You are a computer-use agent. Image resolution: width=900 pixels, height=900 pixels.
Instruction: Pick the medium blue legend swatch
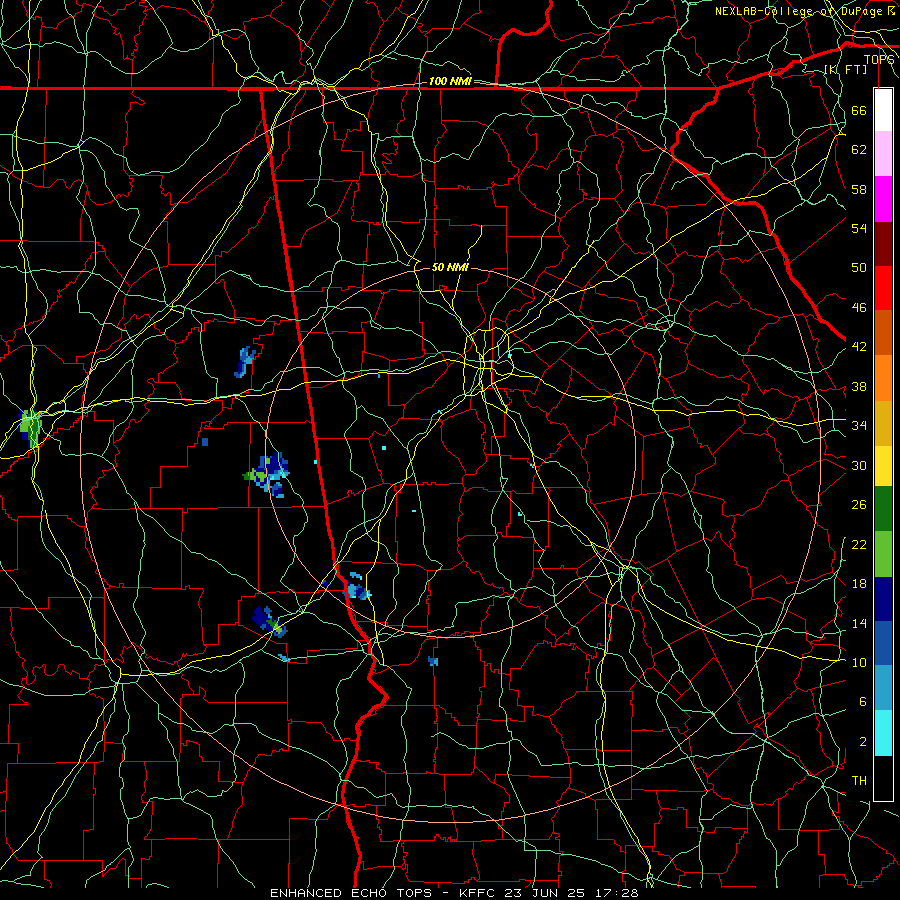point(883,643)
